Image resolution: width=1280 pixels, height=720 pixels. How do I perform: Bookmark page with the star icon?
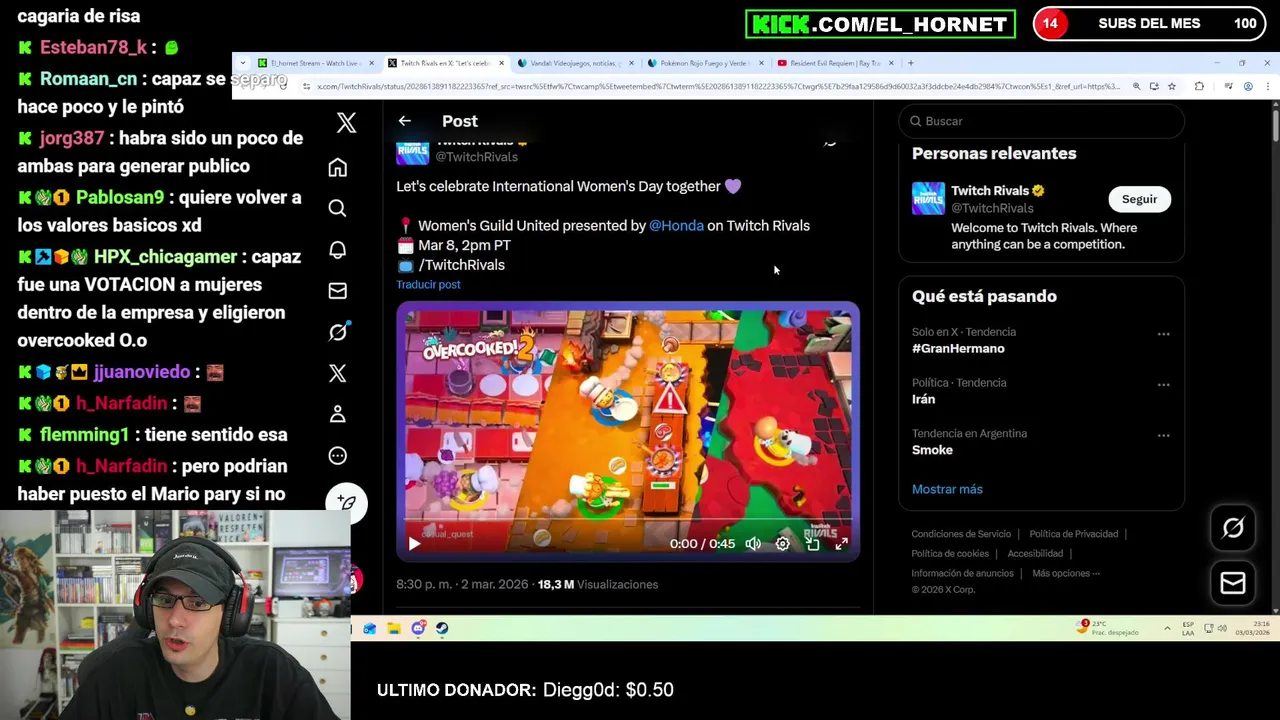click(x=1172, y=87)
